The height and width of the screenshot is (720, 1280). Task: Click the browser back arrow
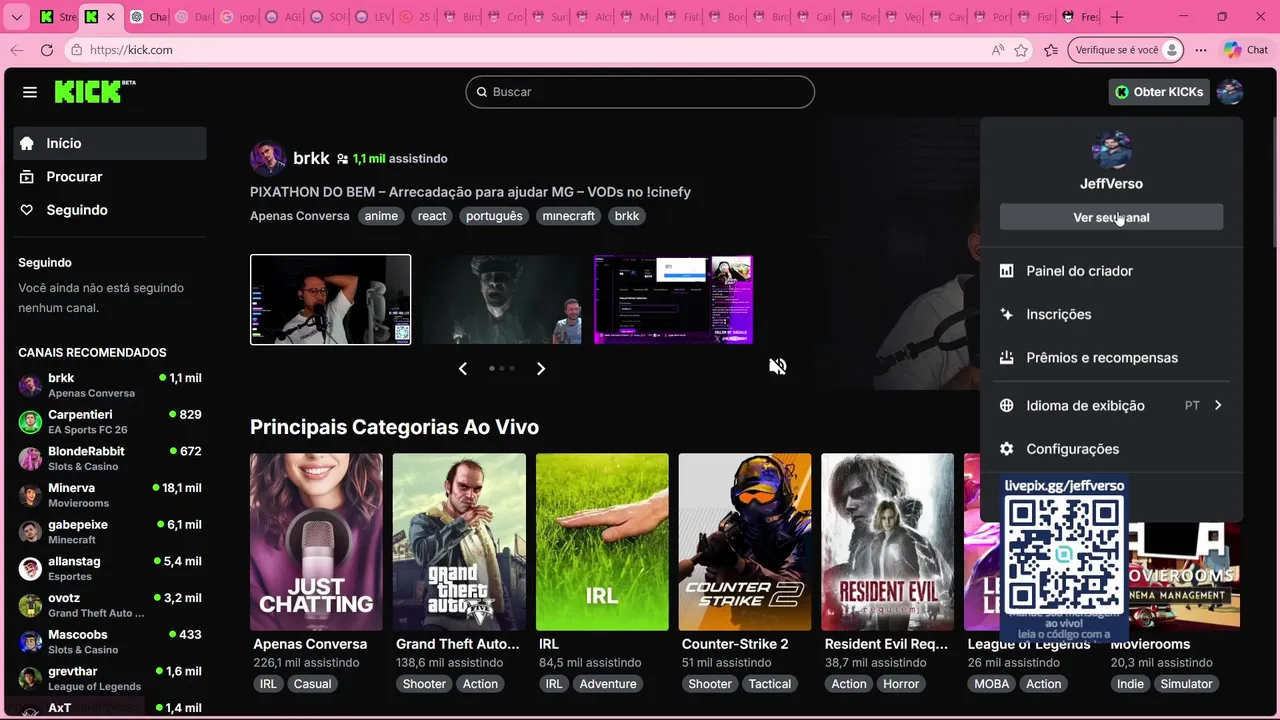(x=17, y=50)
